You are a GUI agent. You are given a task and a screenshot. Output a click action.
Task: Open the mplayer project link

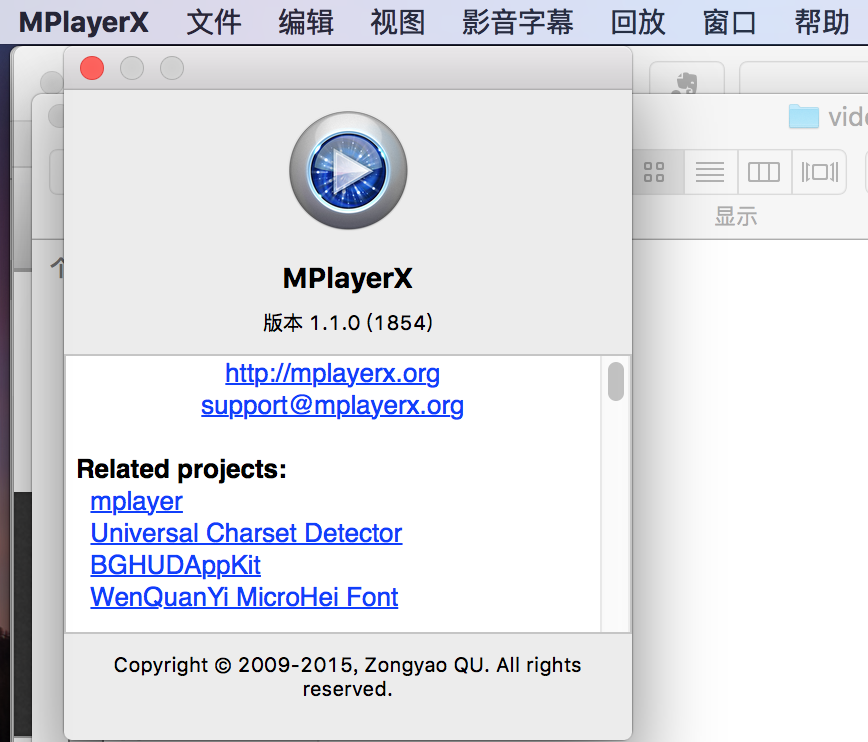point(136,502)
